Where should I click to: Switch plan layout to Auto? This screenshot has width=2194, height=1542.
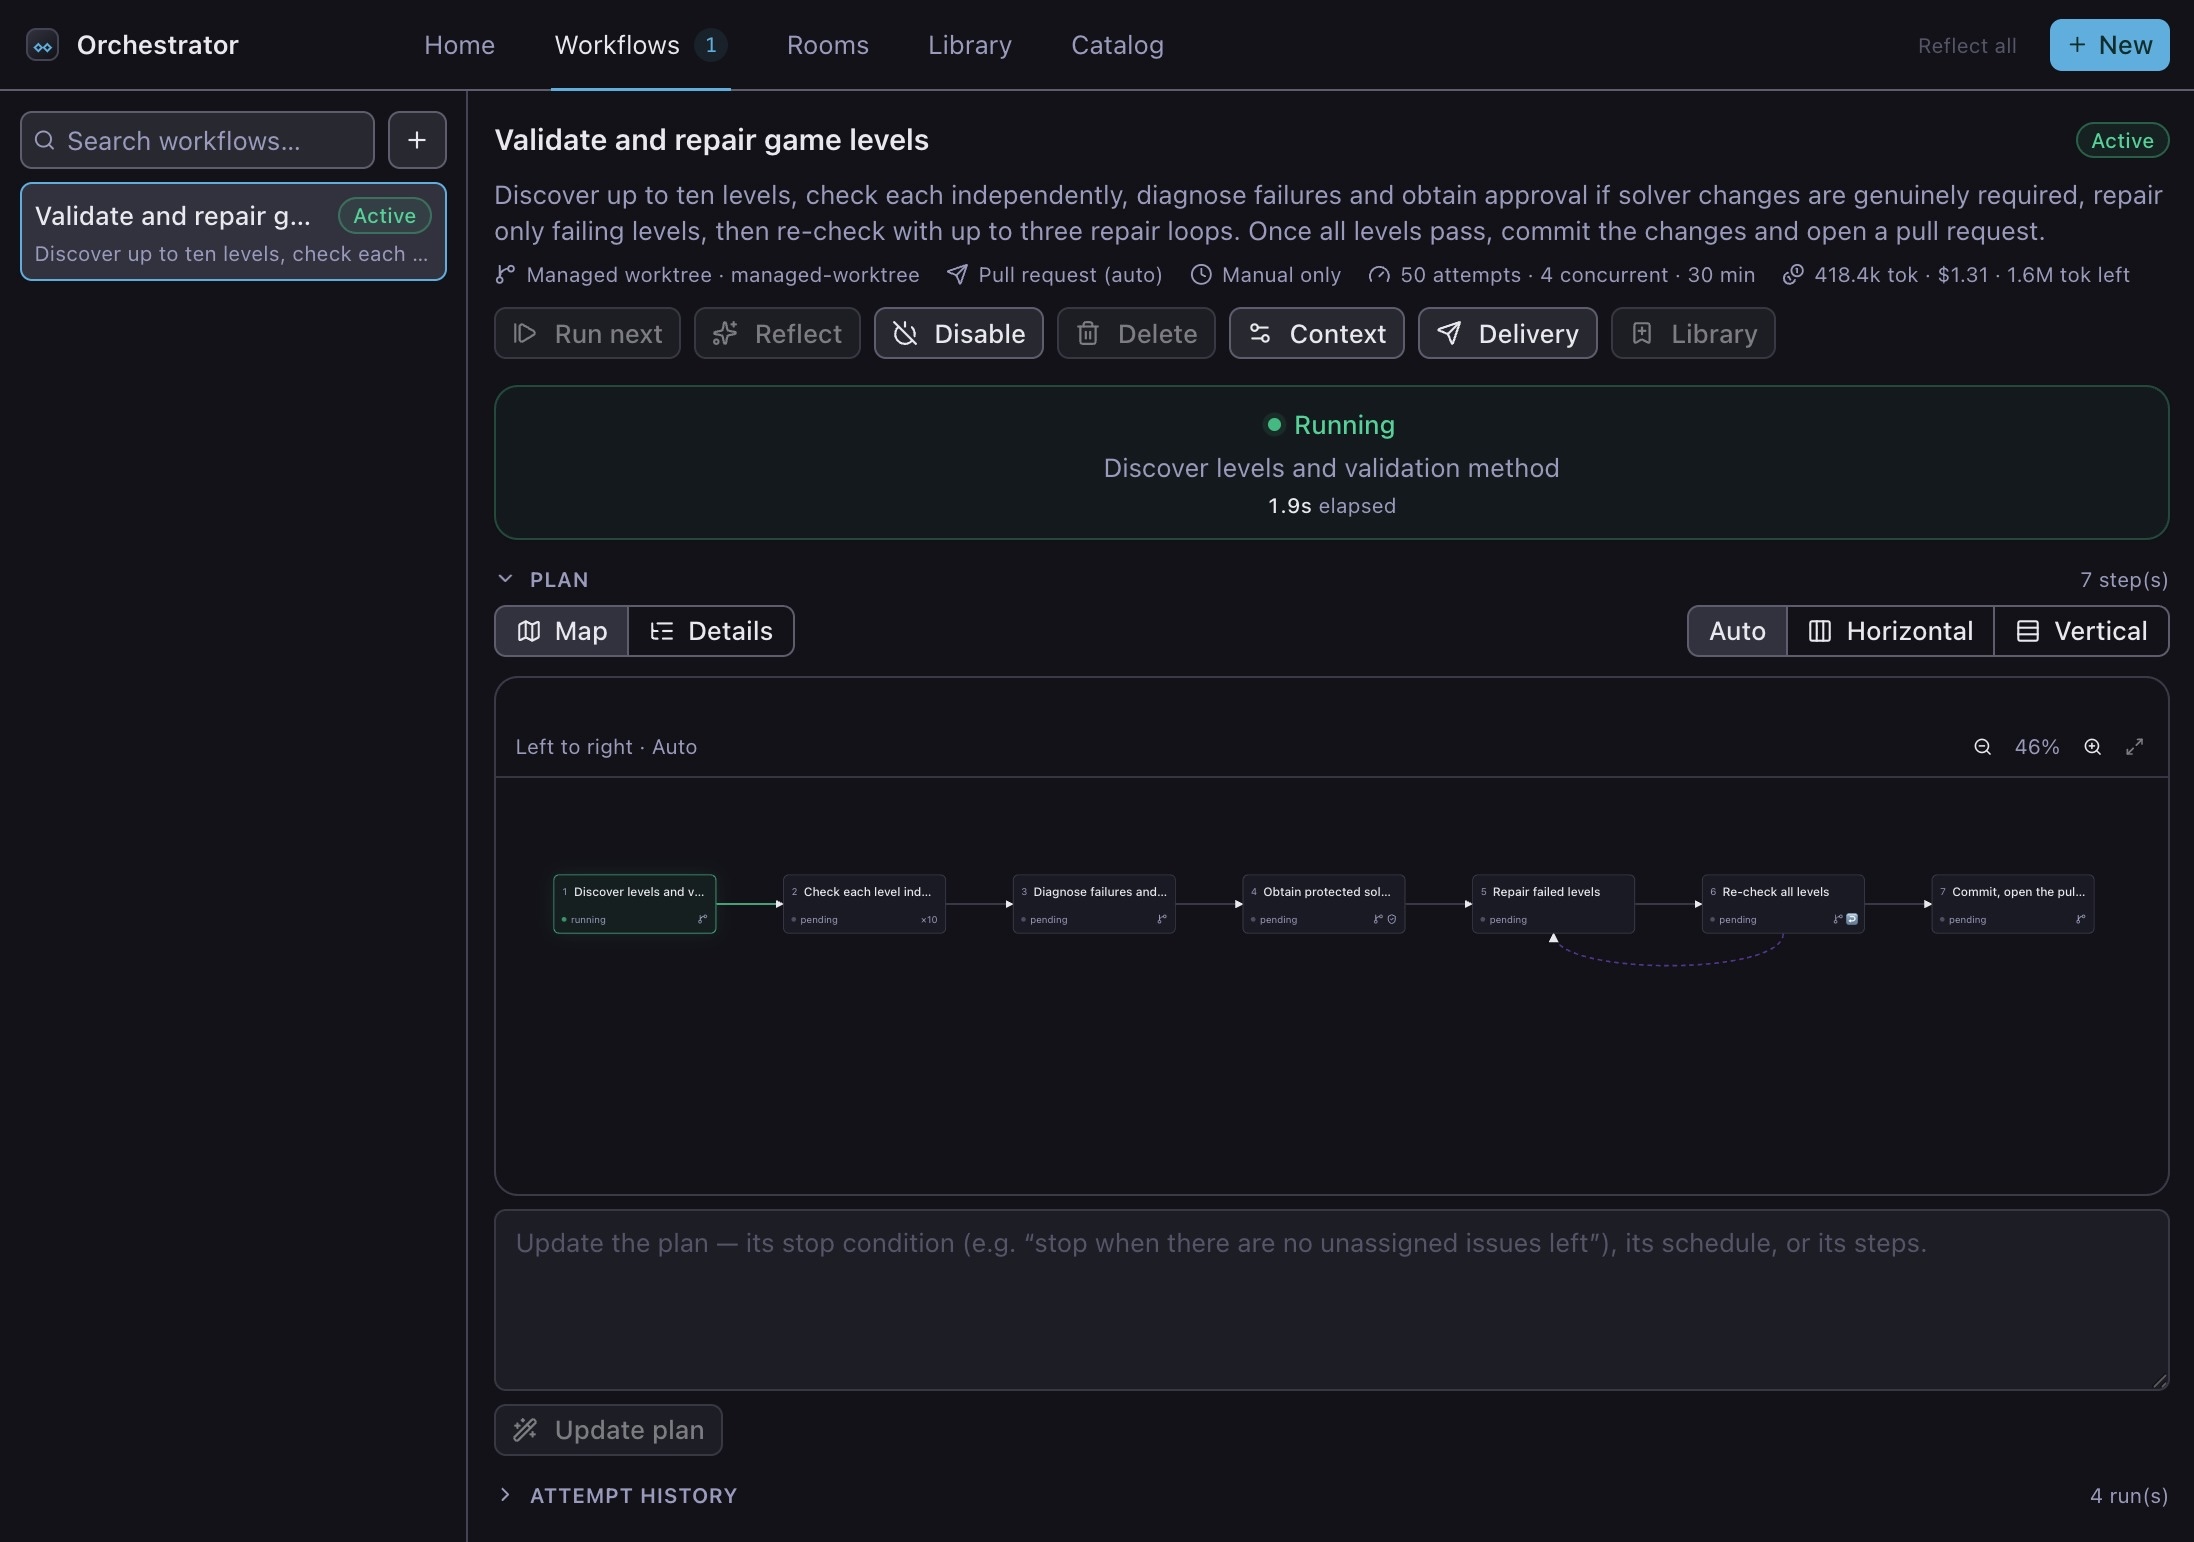(1737, 631)
